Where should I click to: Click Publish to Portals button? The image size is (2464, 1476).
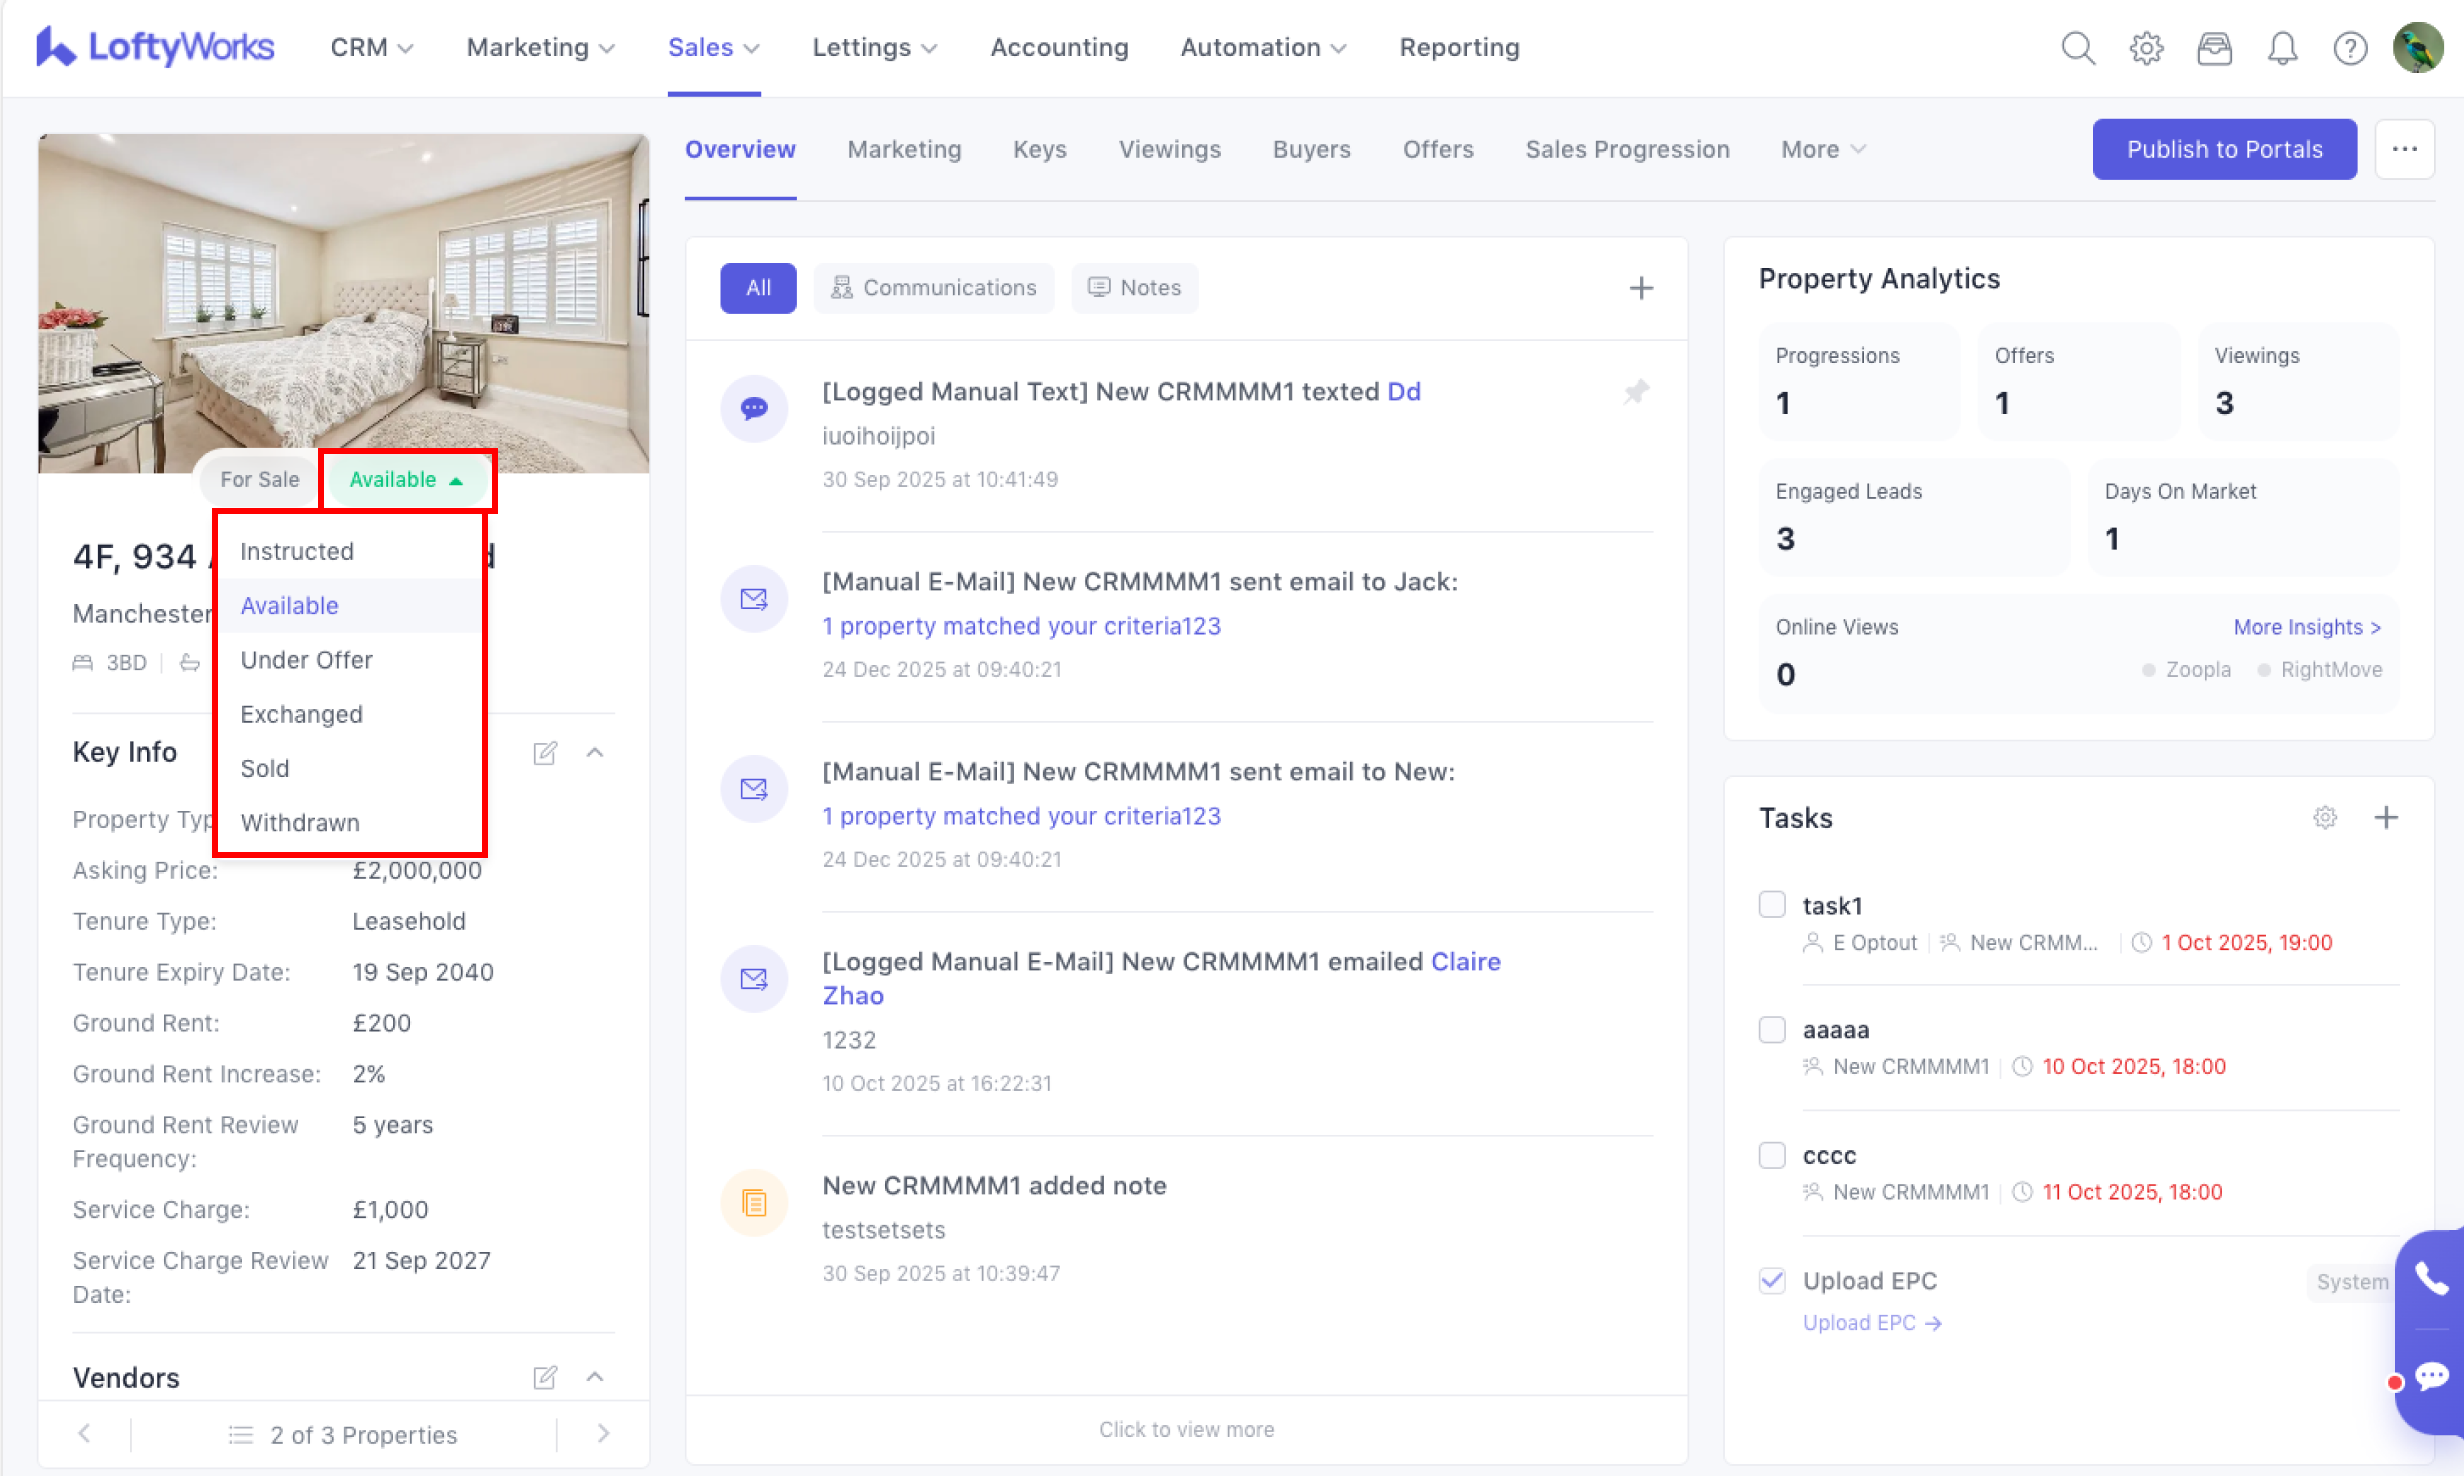point(2224,149)
